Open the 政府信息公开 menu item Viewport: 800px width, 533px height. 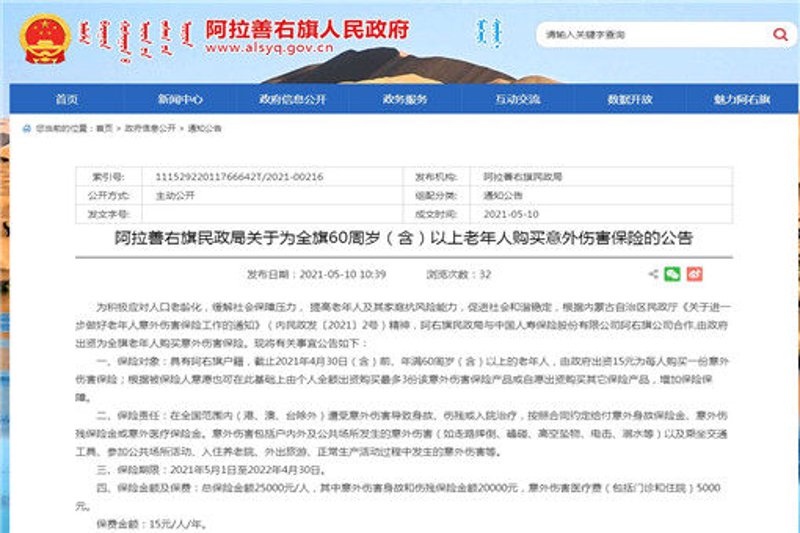coord(292,99)
